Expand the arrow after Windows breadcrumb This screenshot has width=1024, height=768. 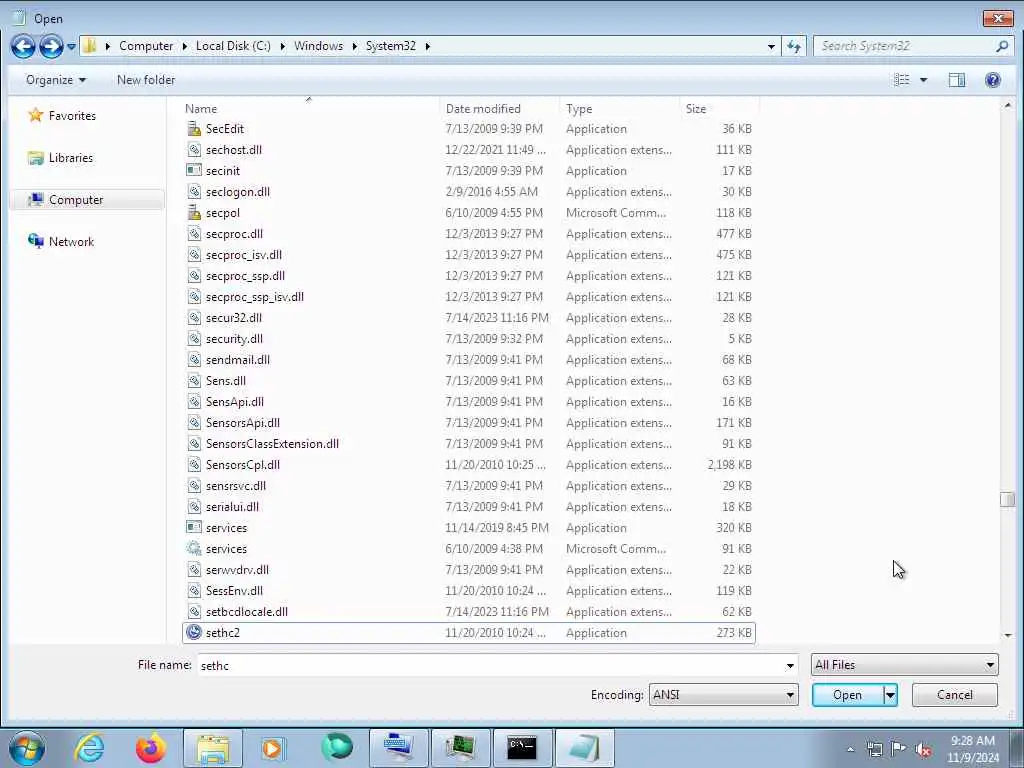coord(355,46)
